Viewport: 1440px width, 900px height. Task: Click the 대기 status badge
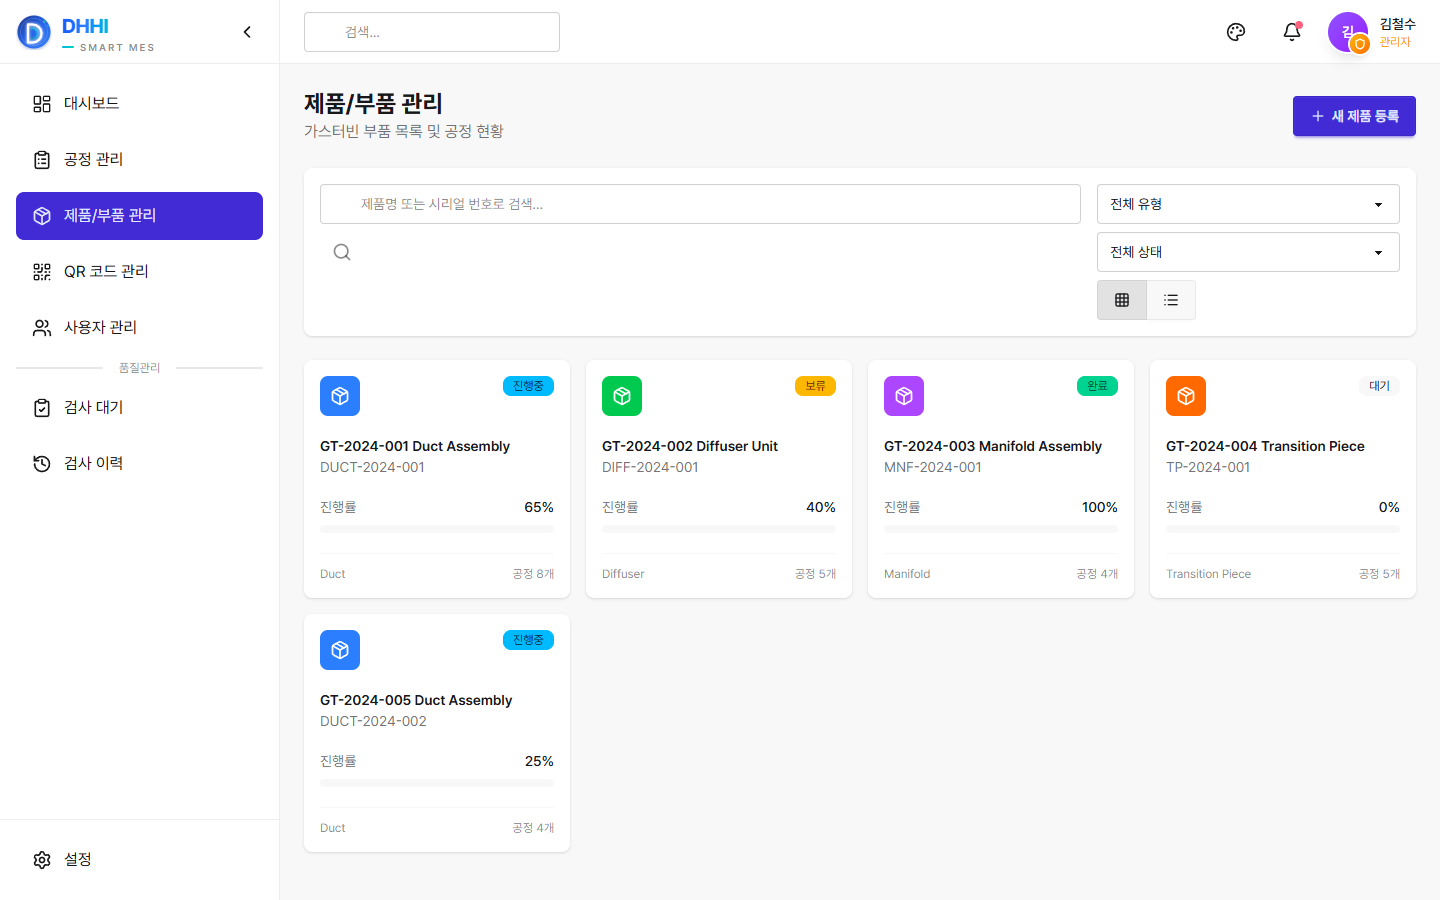1379,386
